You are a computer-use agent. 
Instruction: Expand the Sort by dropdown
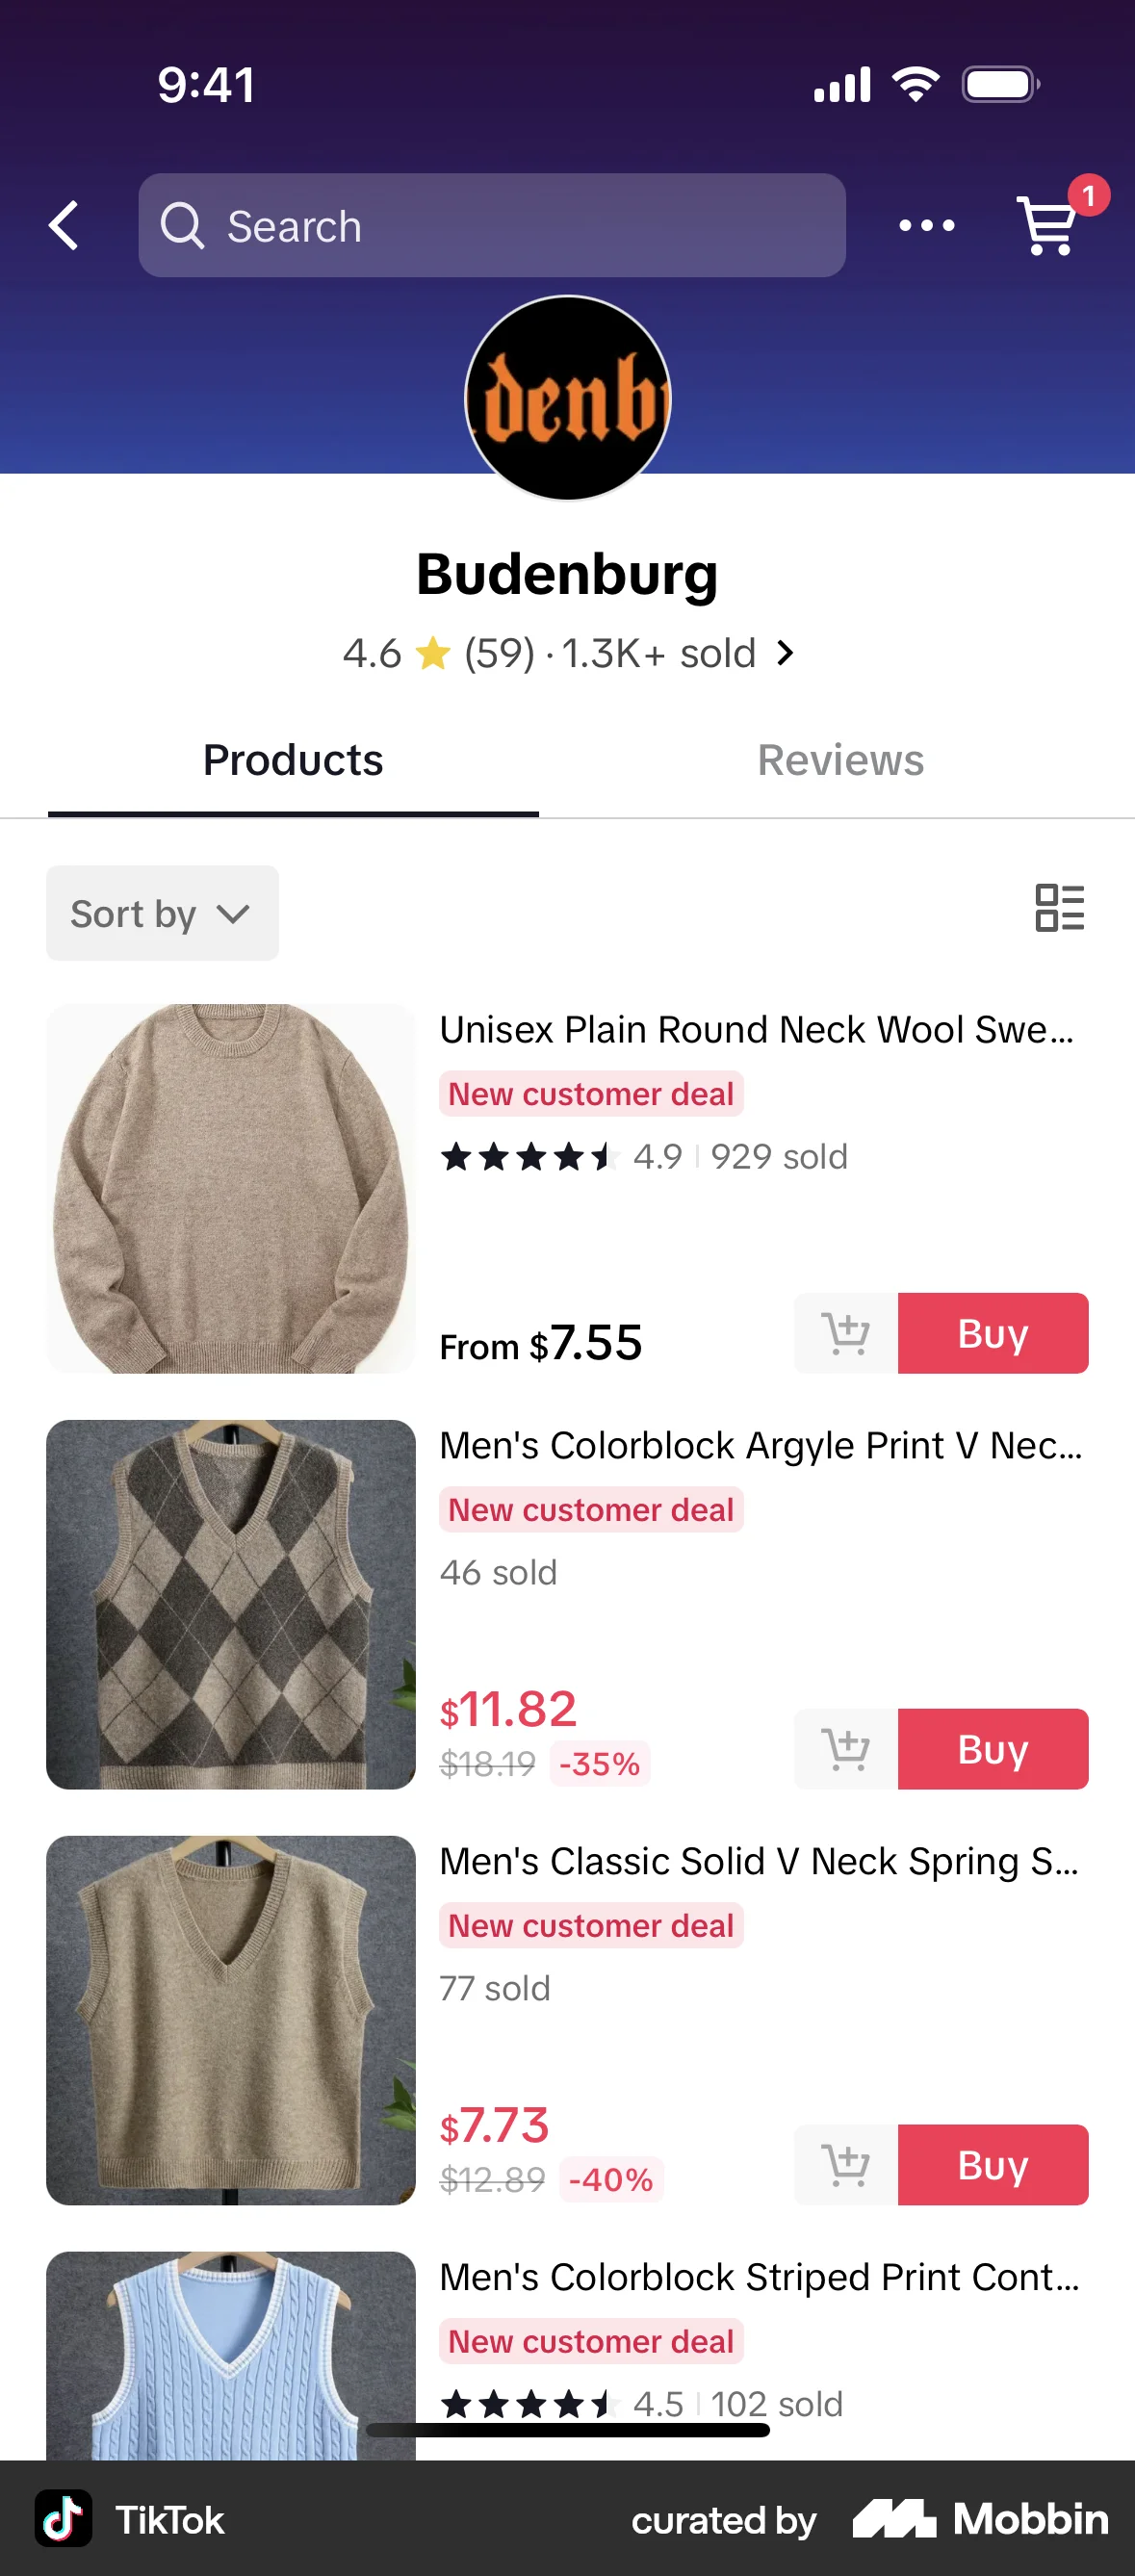tap(162, 913)
